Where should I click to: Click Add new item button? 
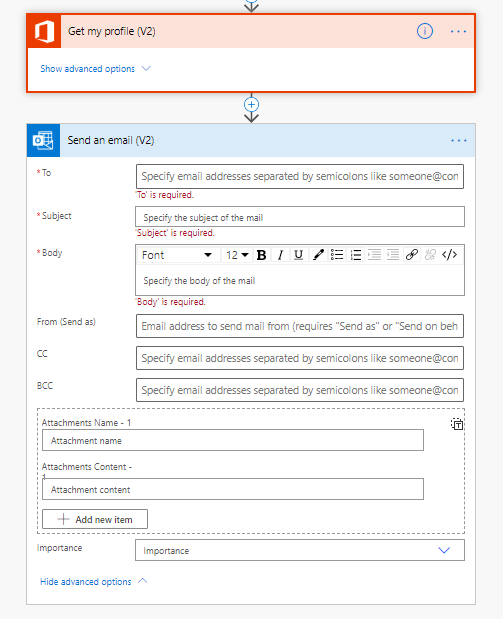95,519
